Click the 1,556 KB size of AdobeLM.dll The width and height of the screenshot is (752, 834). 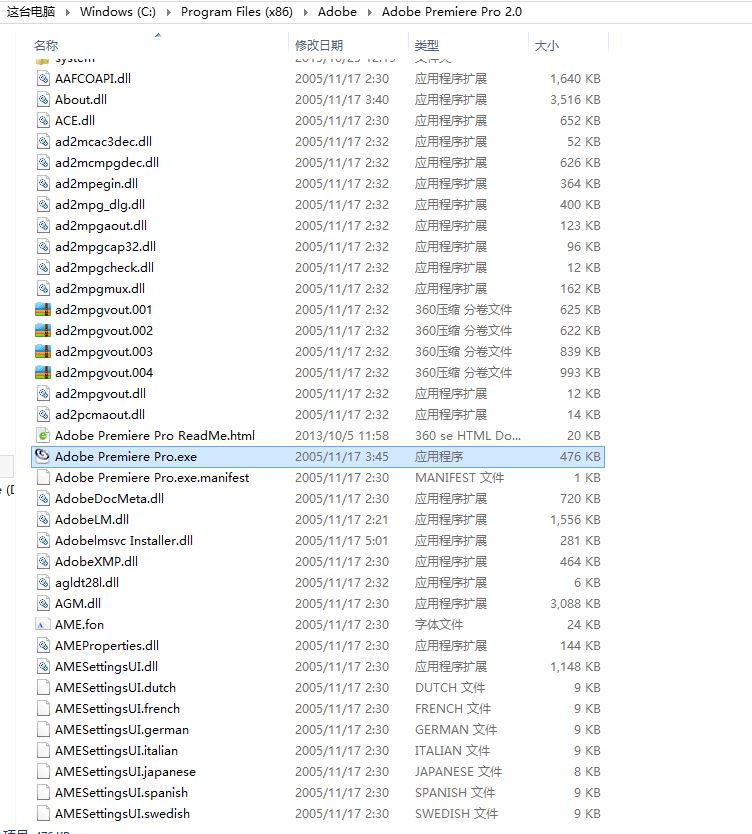[x=575, y=520]
